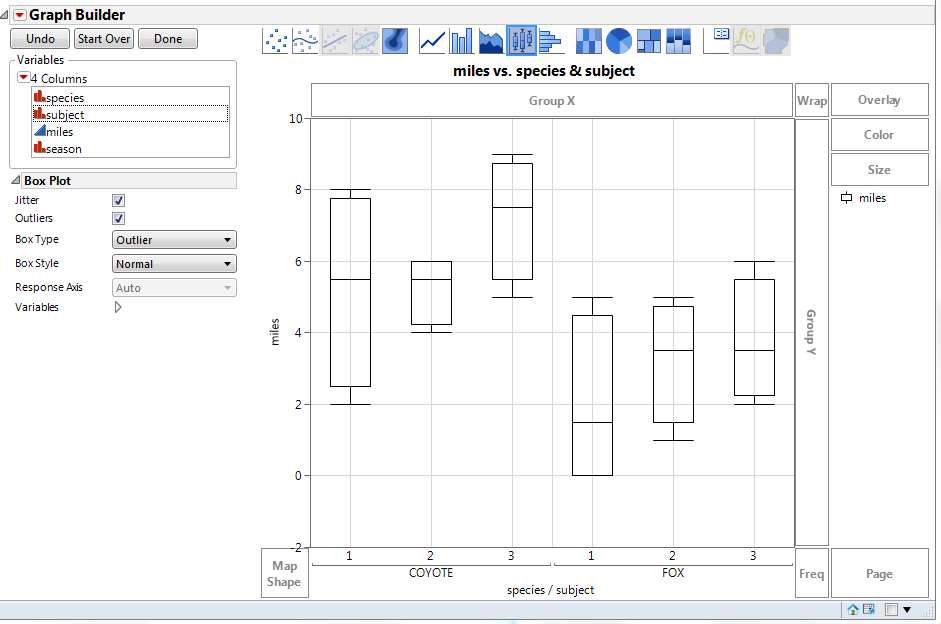The width and height of the screenshot is (941, 624).
Task: Select the Points scatter element icon
Action: coord(275,41)
